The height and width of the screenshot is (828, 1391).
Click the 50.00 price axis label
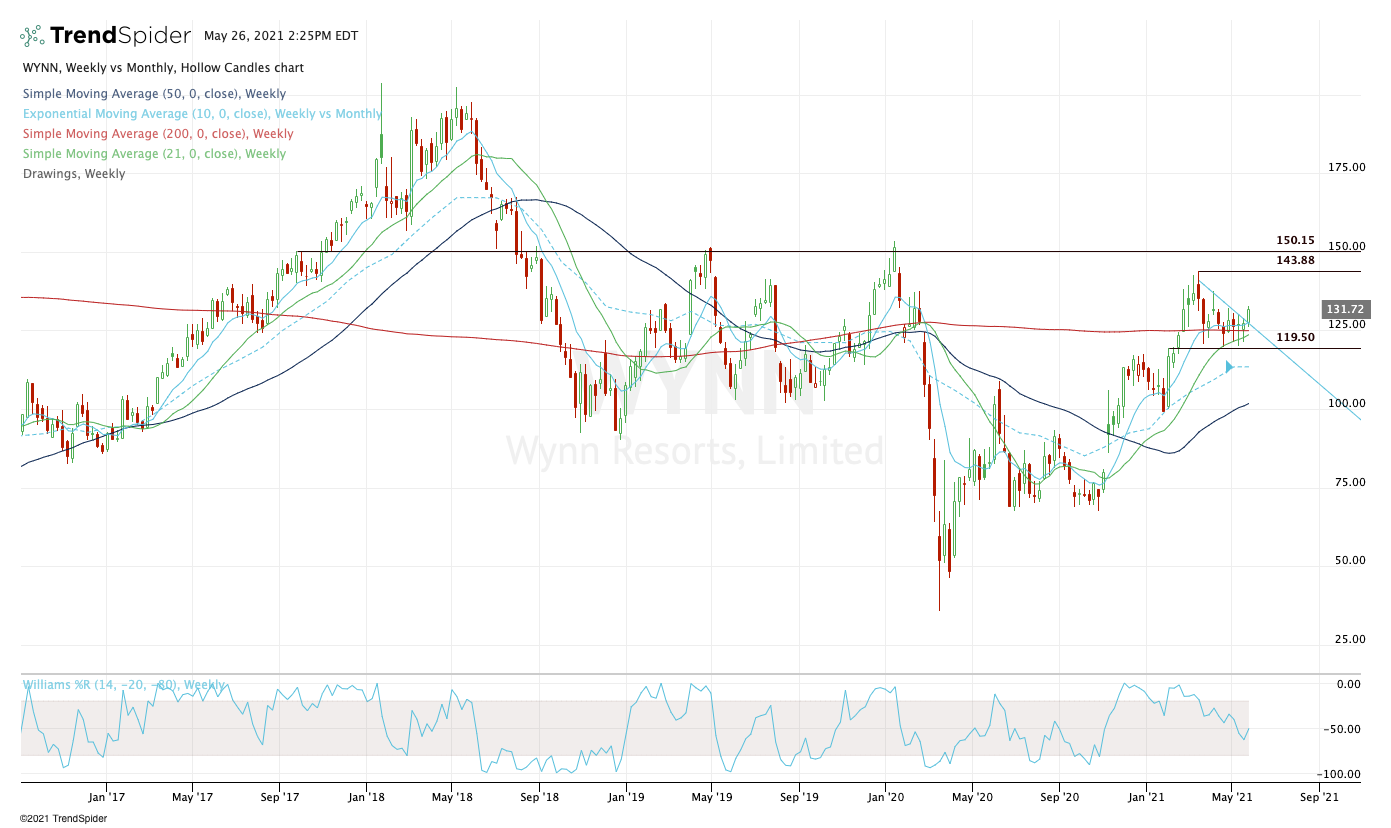1348,560
